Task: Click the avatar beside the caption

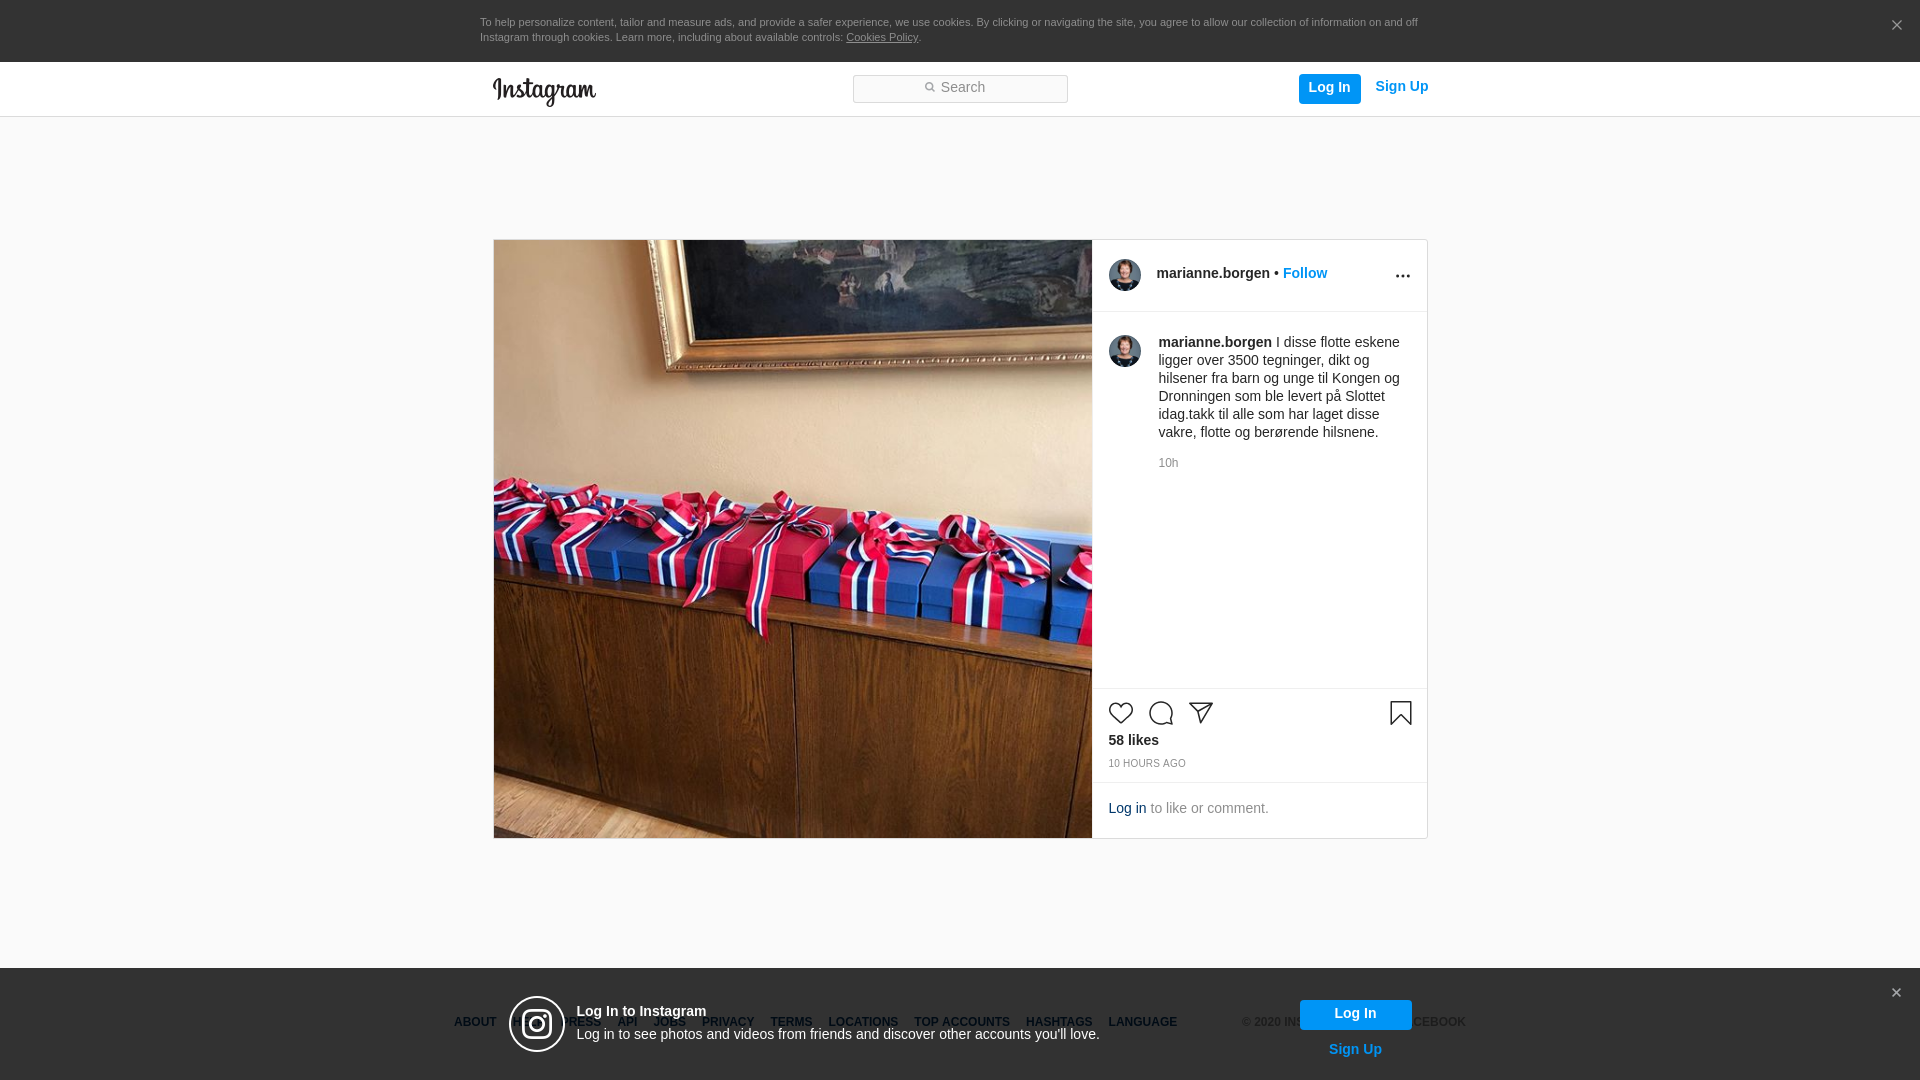Action: 1125,351
